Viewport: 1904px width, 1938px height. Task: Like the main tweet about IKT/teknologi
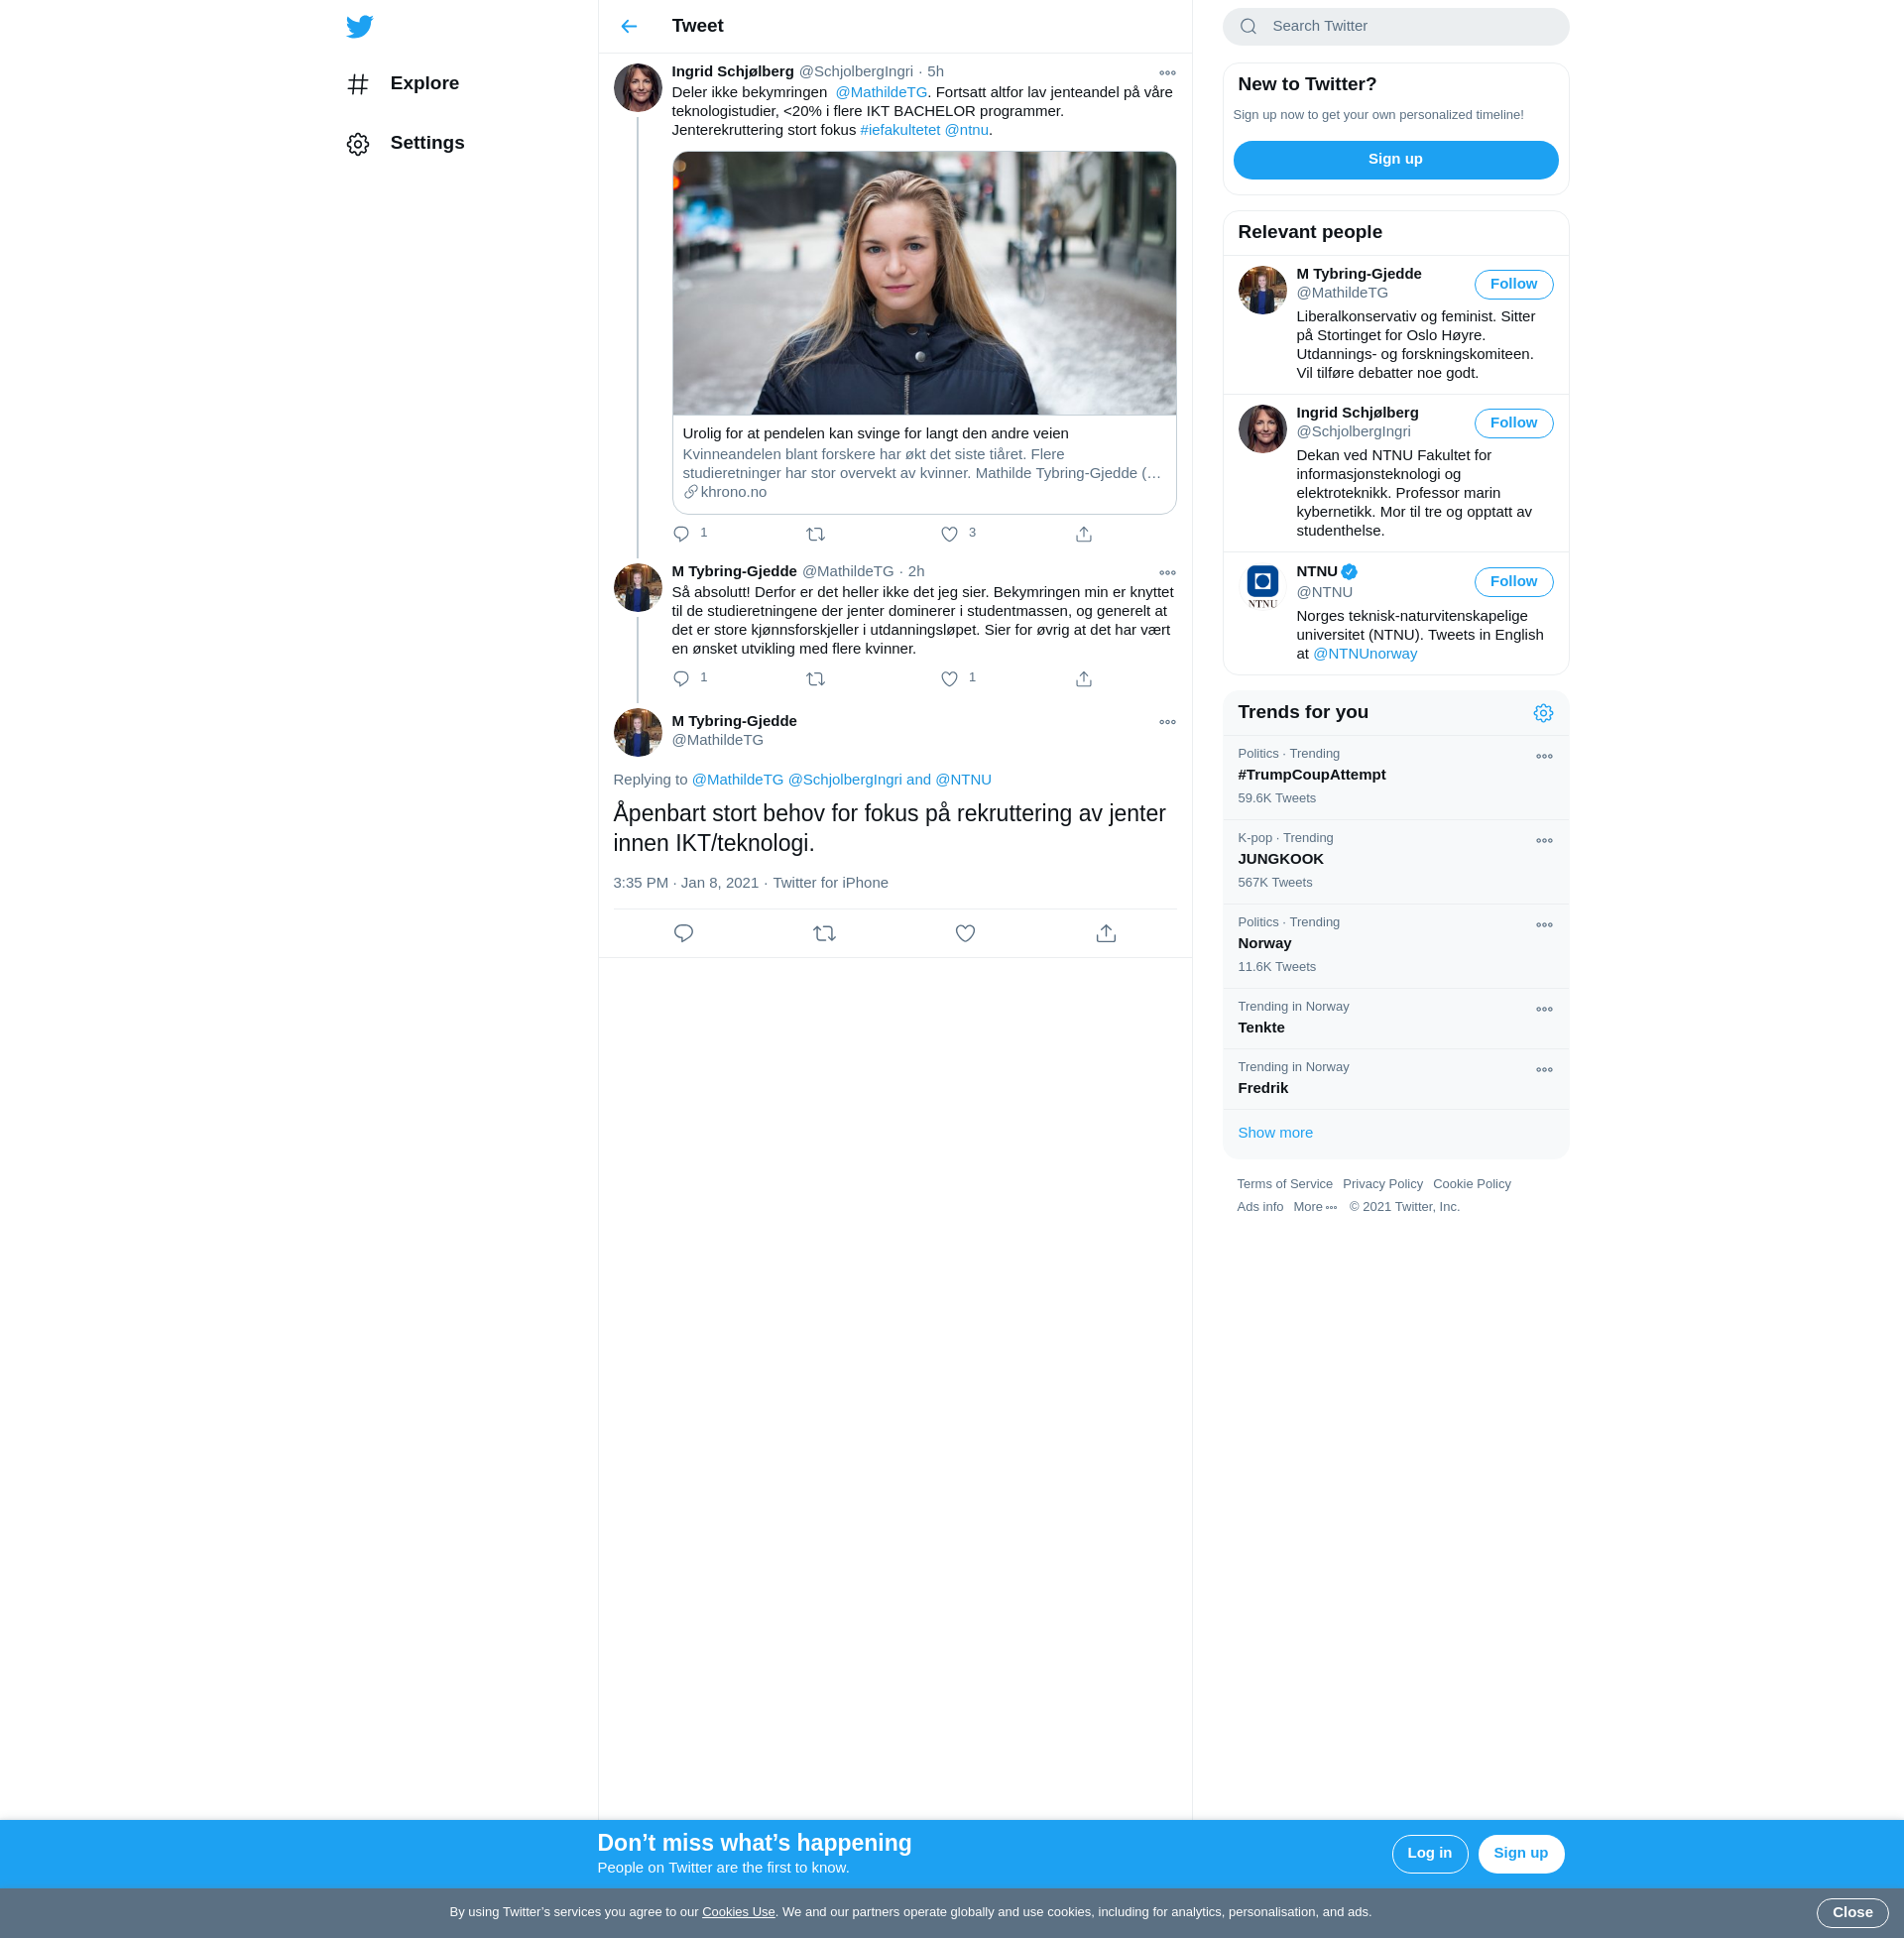pyautogui.click(x=965, y=933)
